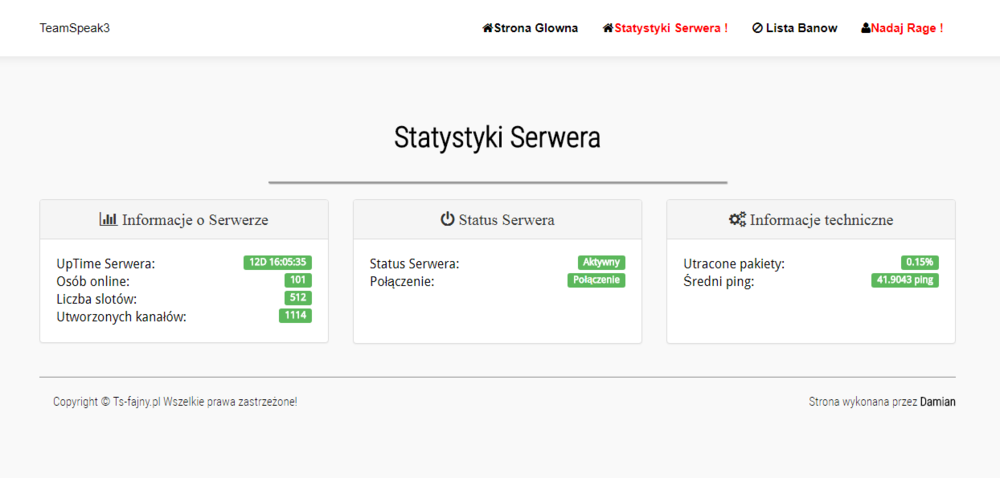Click the Status Serwera: row label

[415, 264]
